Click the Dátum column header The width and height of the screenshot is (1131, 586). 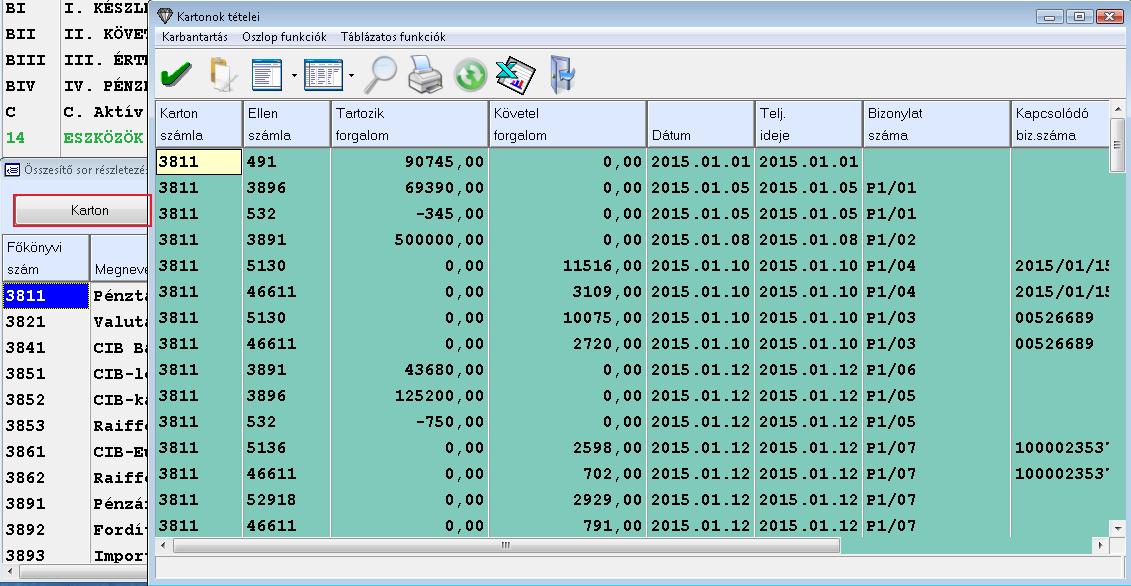click(699, 124)
